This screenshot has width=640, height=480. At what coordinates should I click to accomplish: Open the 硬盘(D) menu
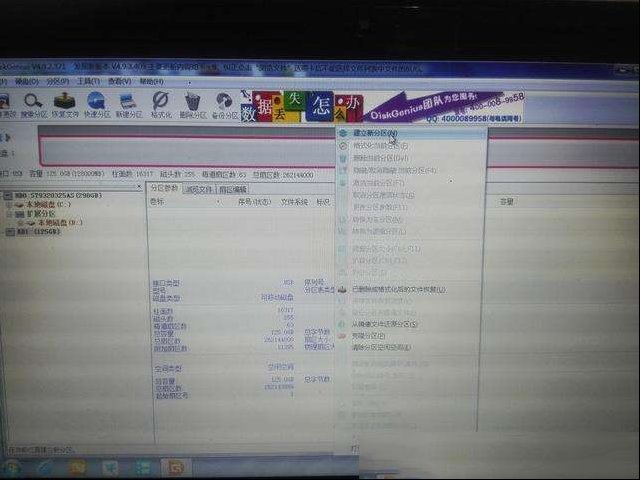coord(27,82)
